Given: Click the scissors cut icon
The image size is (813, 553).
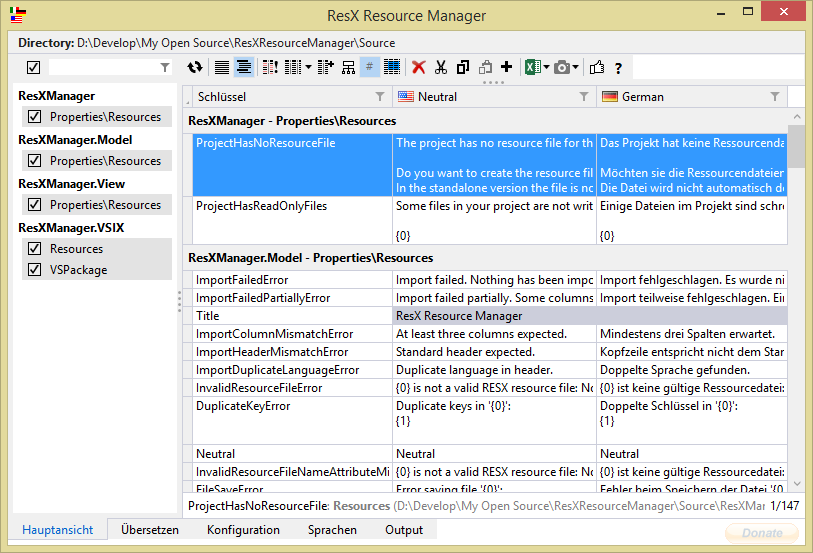Looking at the screenshot, I should (441, 67).
